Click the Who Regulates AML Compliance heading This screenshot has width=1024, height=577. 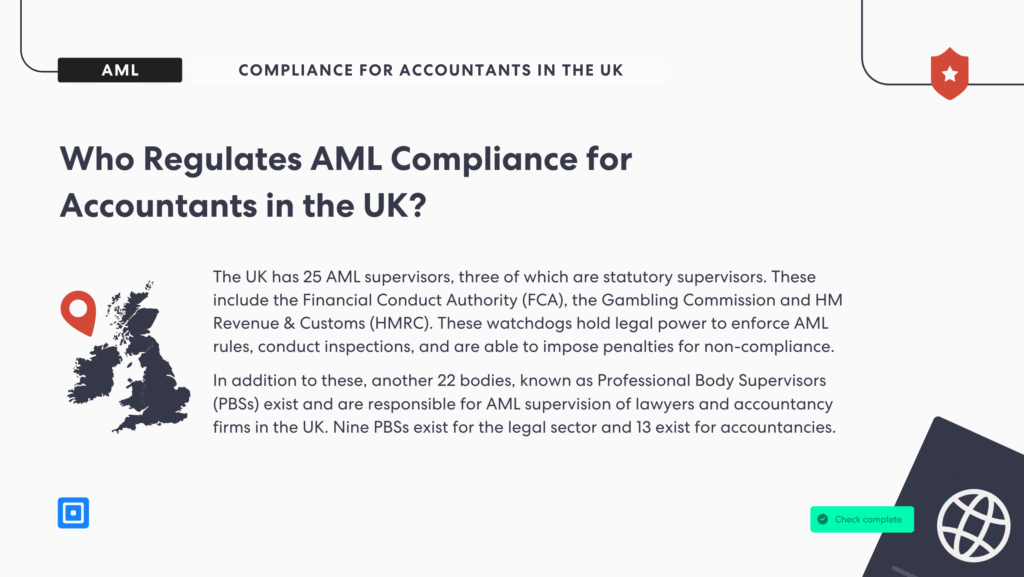click(346, 159)
